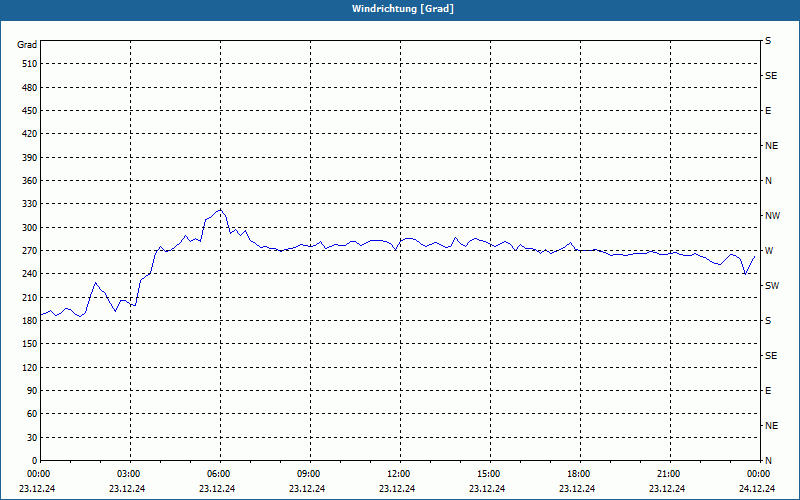This screenshot has width=800, height=500.
Task: Select the "60" degree axis label
Action: click(x=32, y=414)
